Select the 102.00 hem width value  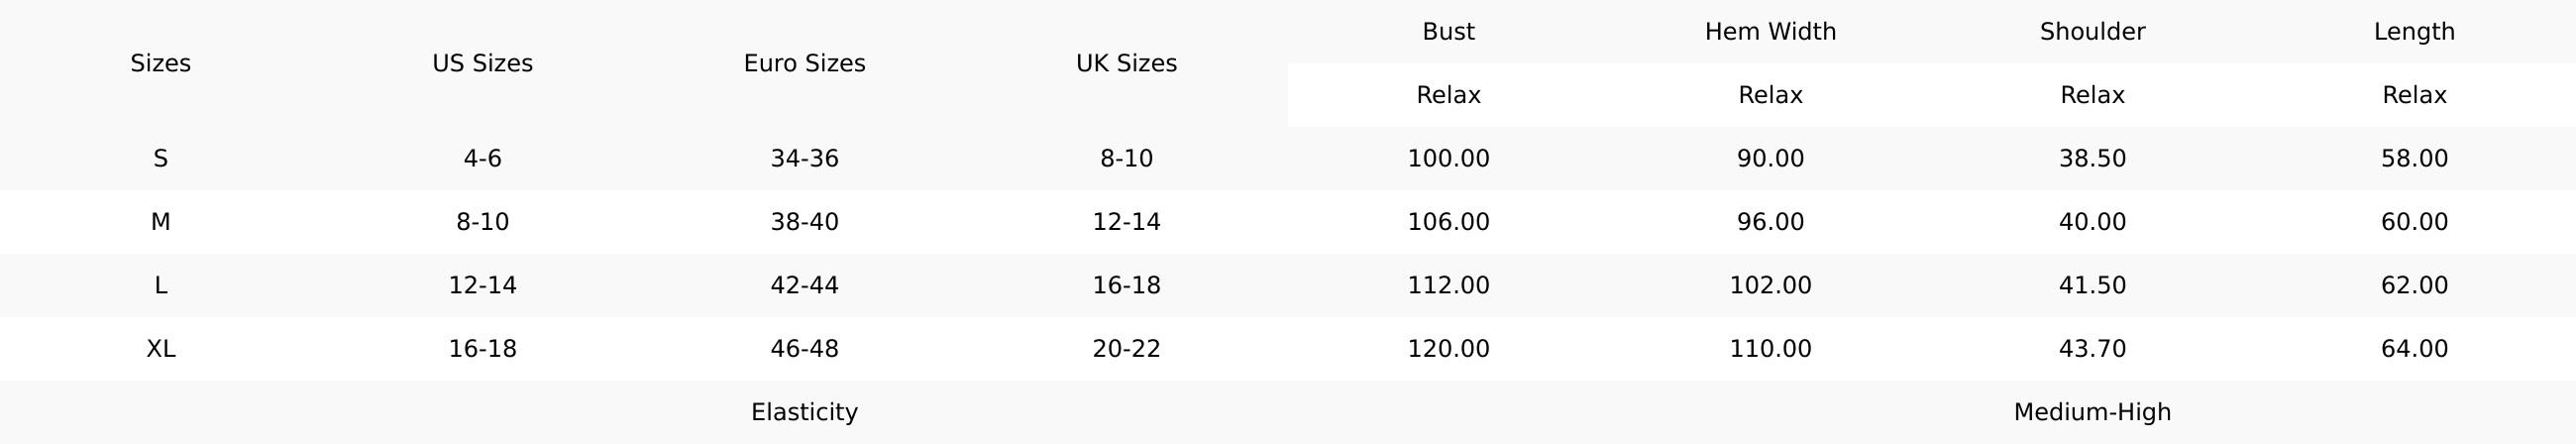coord(1770,285)
